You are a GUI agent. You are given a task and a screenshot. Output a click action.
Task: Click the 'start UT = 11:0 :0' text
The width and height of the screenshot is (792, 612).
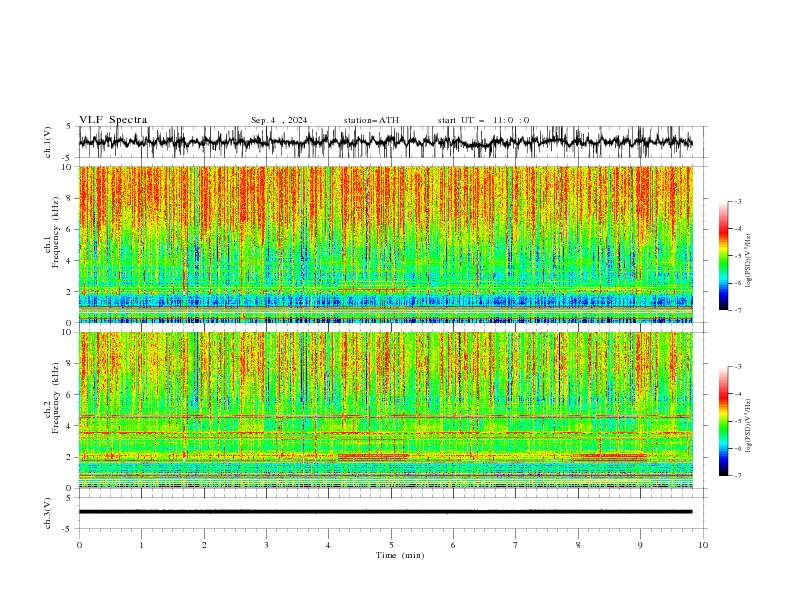click(x=483, y=120)
